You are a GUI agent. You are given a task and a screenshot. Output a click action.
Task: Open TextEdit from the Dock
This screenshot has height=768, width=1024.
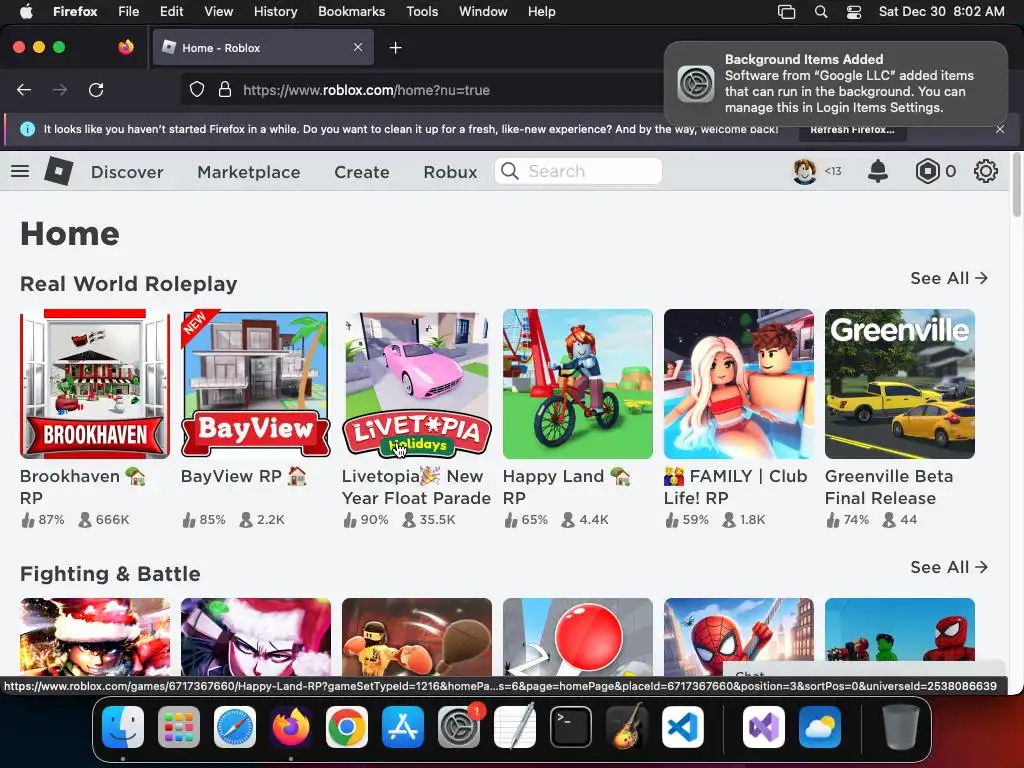(x=515, y=727)
